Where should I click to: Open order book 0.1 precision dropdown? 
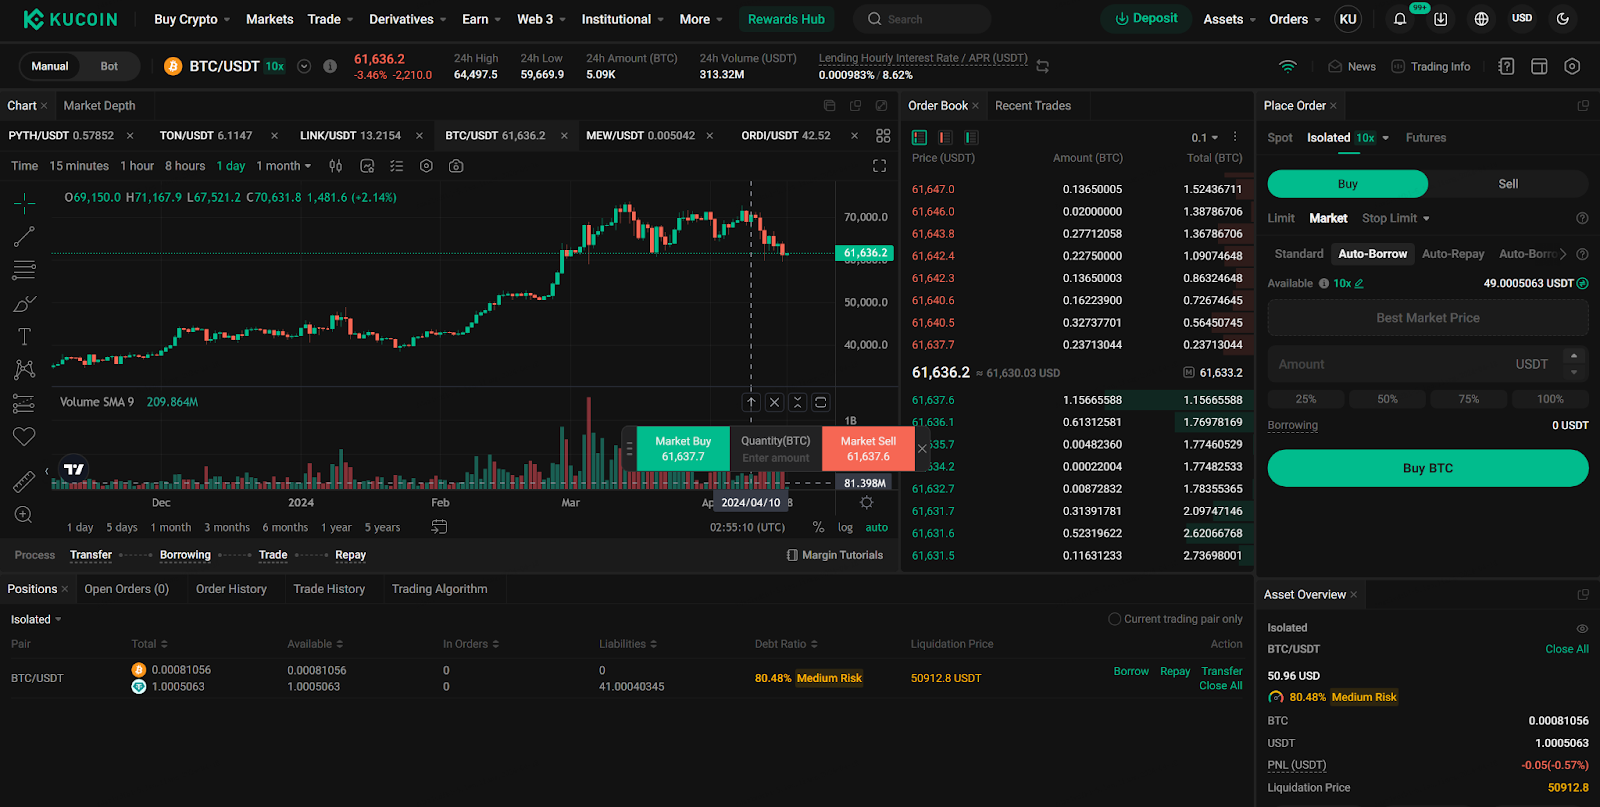(x=1204, y=137)
